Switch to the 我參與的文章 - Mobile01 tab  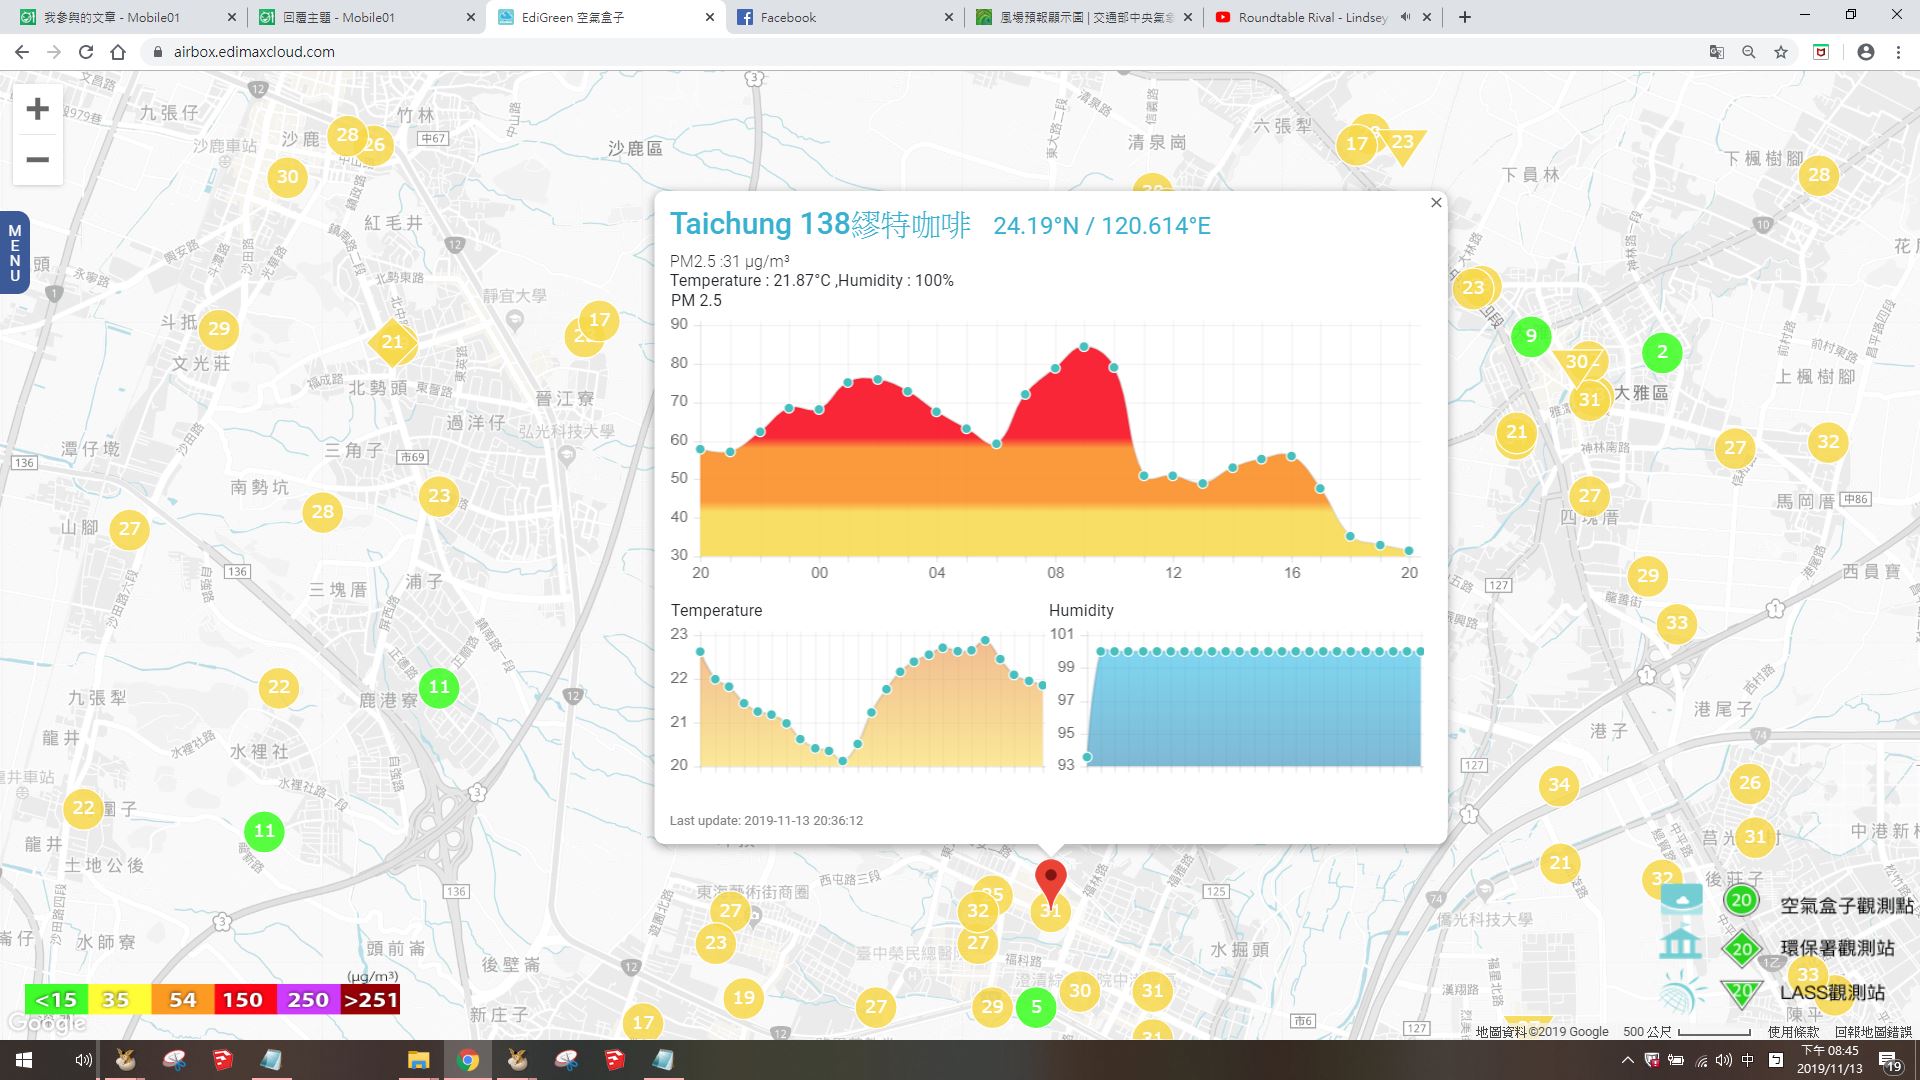(128, 17)
